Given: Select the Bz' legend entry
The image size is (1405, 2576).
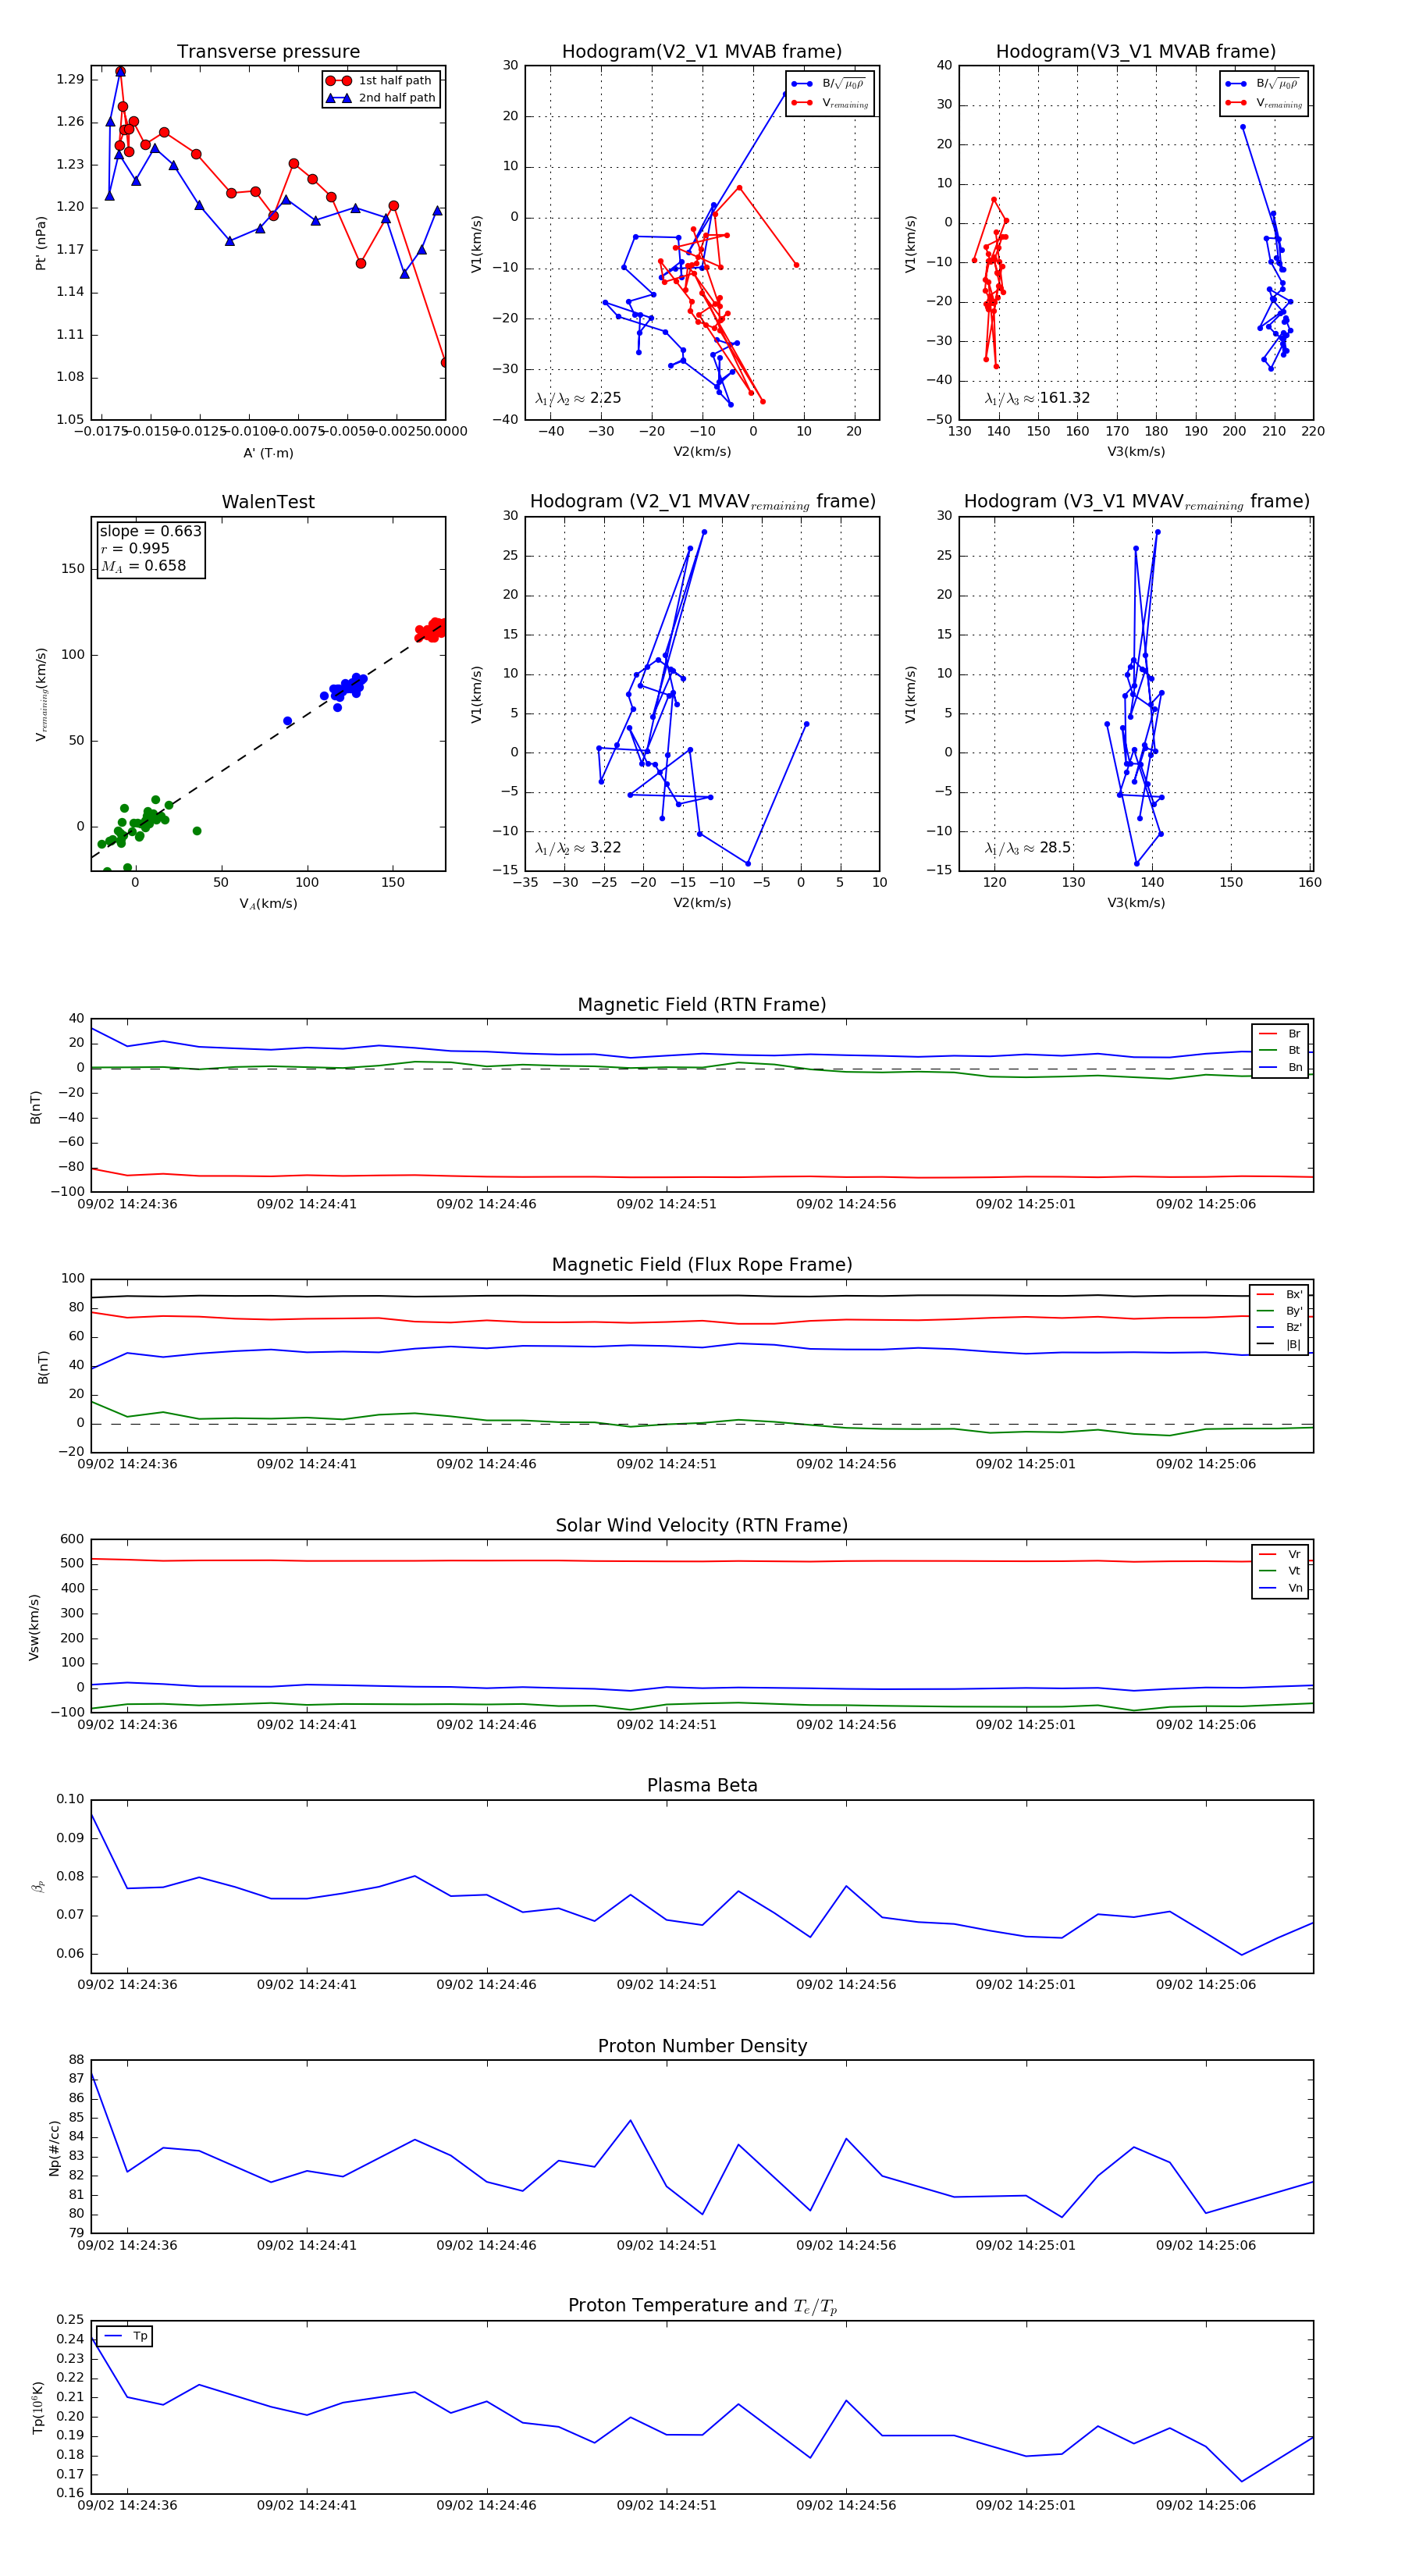Looking at the screenshot, I should [x=1279, y=1327].
